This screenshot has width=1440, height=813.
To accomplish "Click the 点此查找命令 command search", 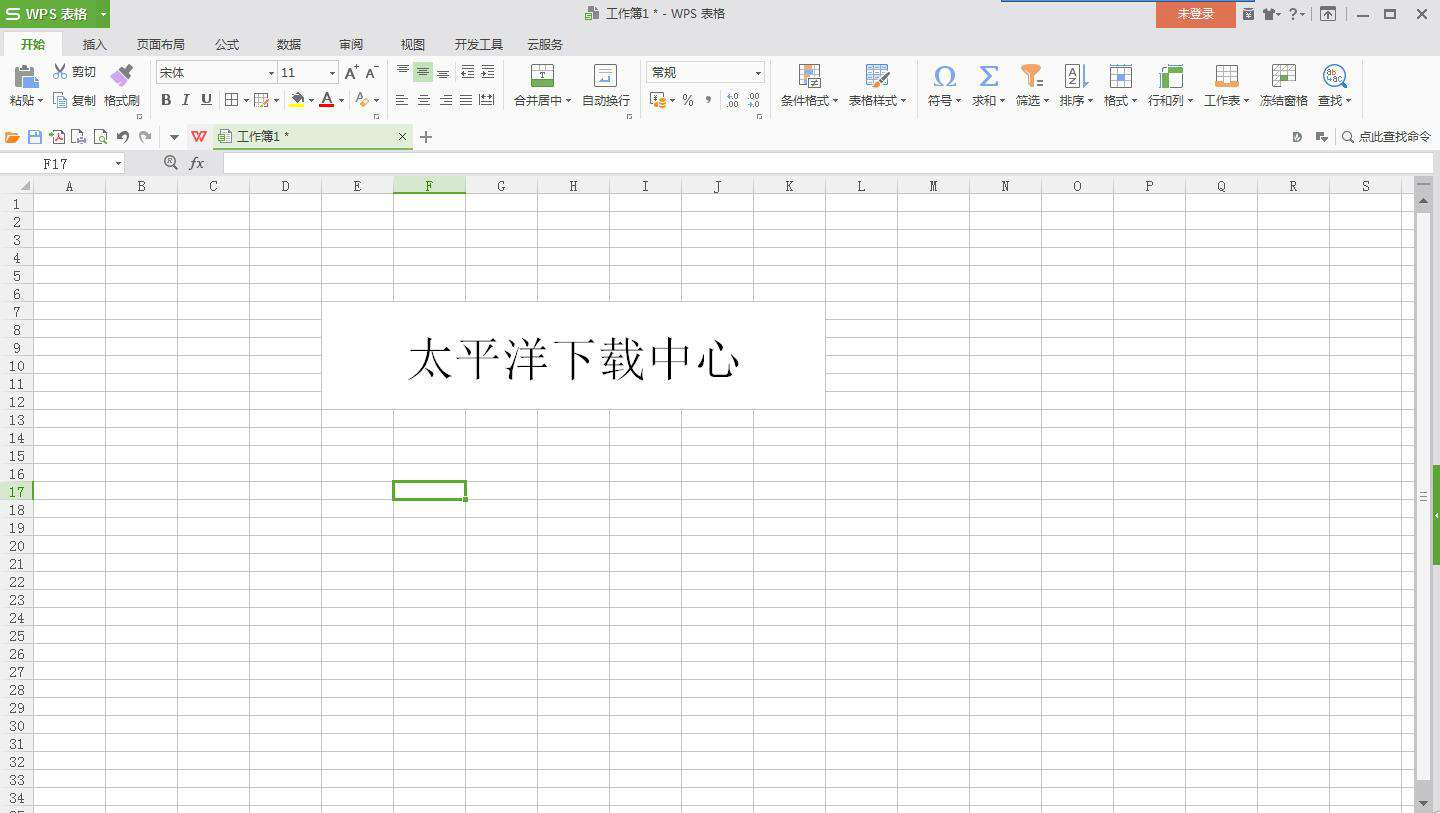I will (x=1386, y=137).
